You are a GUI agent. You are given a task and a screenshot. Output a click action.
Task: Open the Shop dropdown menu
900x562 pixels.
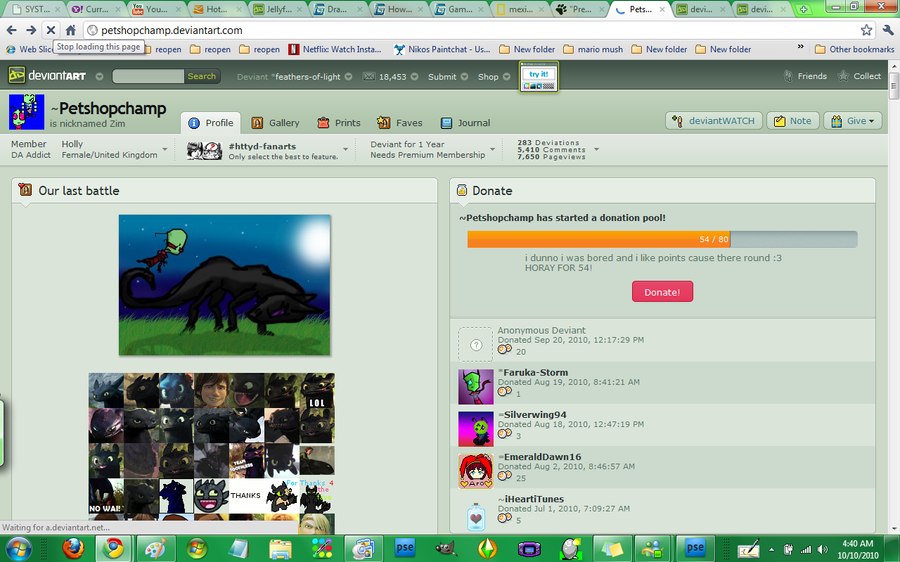494,76
